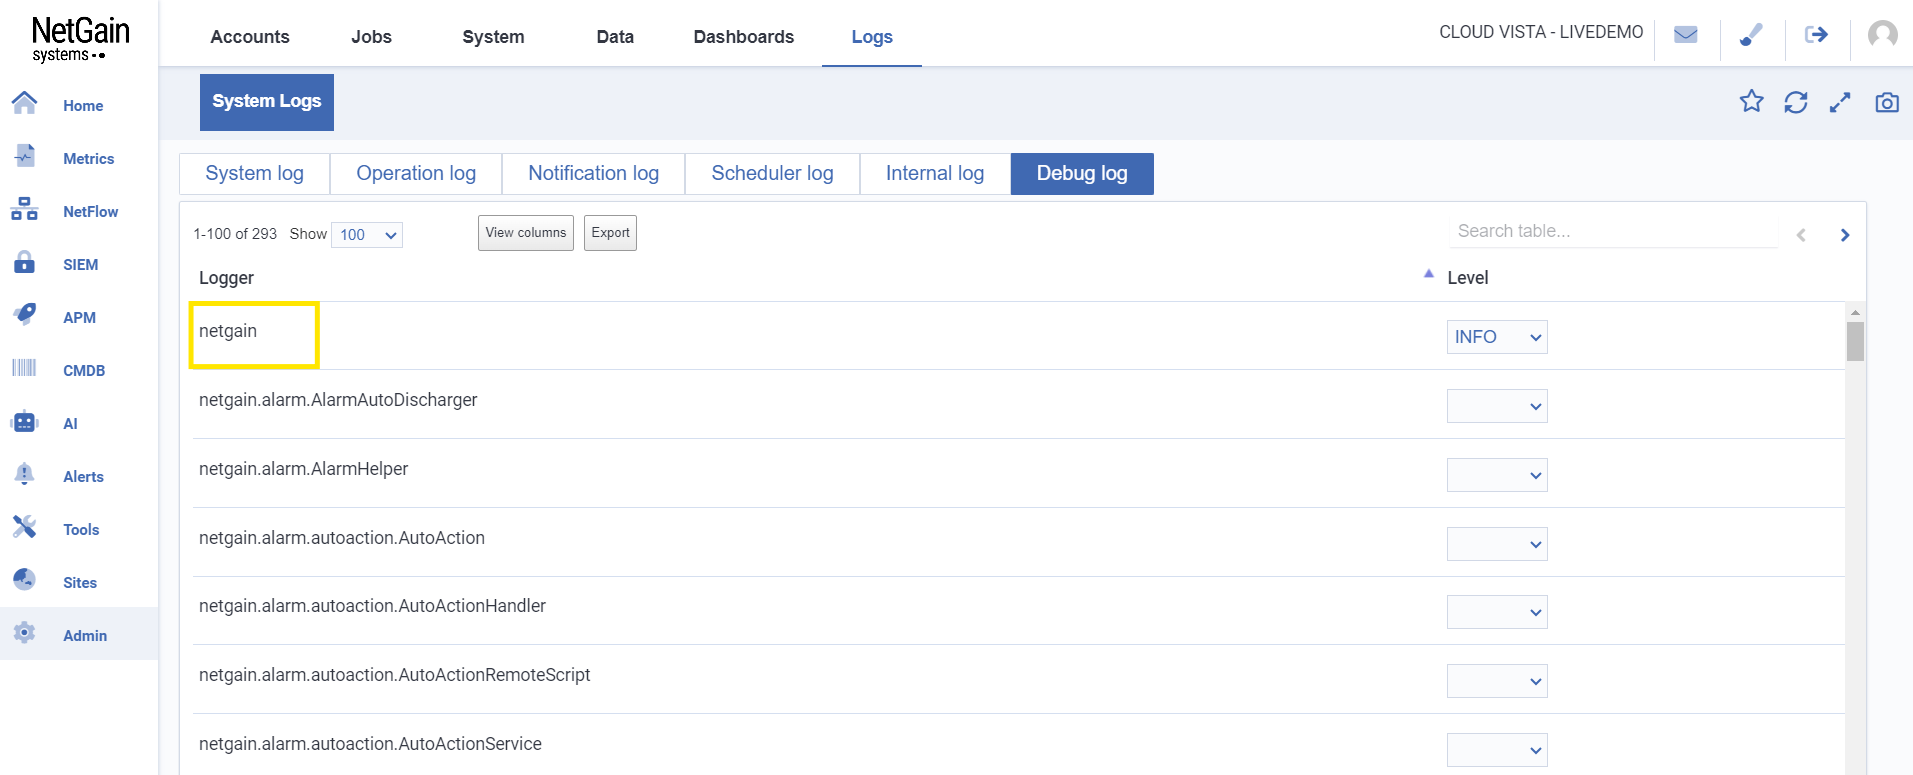The image size is (1913, 775).
Task: Click the Export button
Action: [x=610, y=233]
